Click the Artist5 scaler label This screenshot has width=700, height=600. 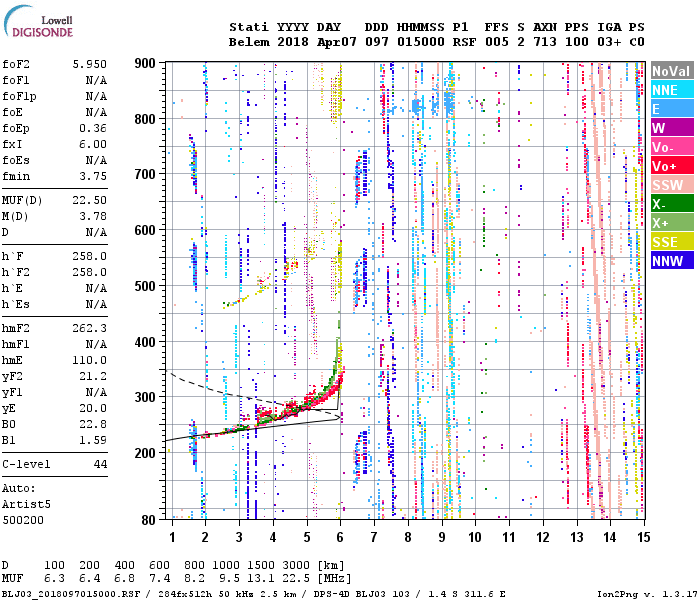26,504
